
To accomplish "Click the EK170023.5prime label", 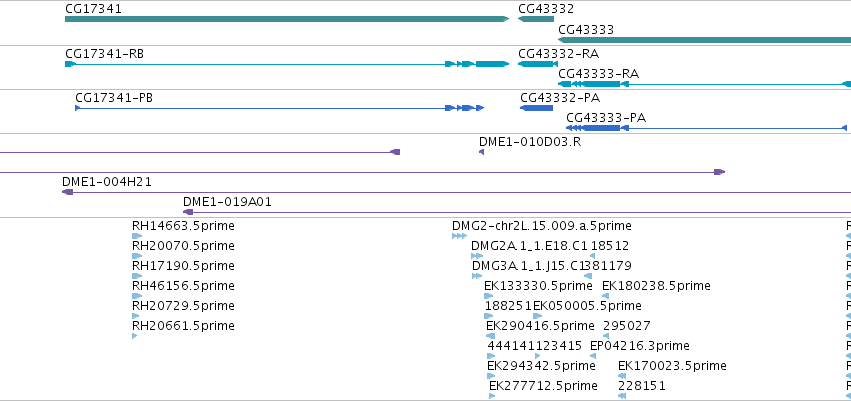I will 672,365.
